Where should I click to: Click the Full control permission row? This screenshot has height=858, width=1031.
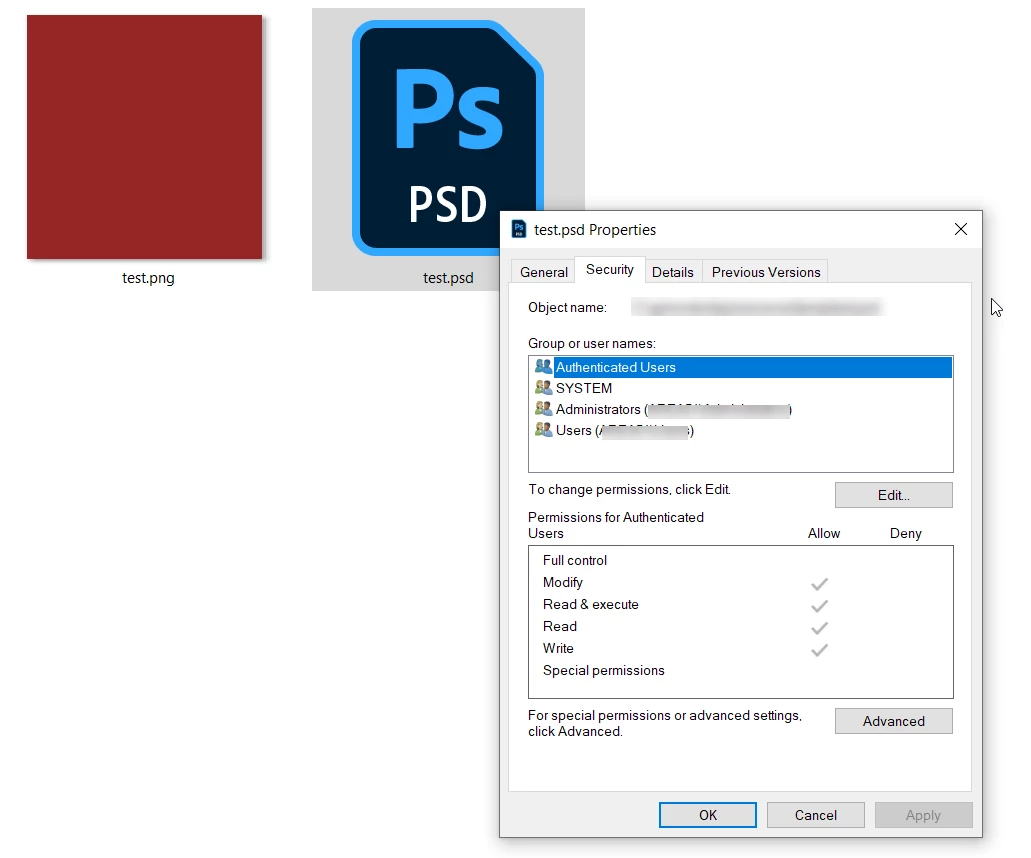coord(740,560)
